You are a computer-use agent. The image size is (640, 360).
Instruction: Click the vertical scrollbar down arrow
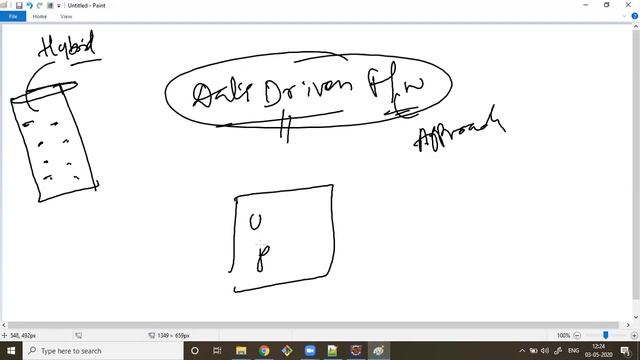pyautogui.click(x=636, y=318)
